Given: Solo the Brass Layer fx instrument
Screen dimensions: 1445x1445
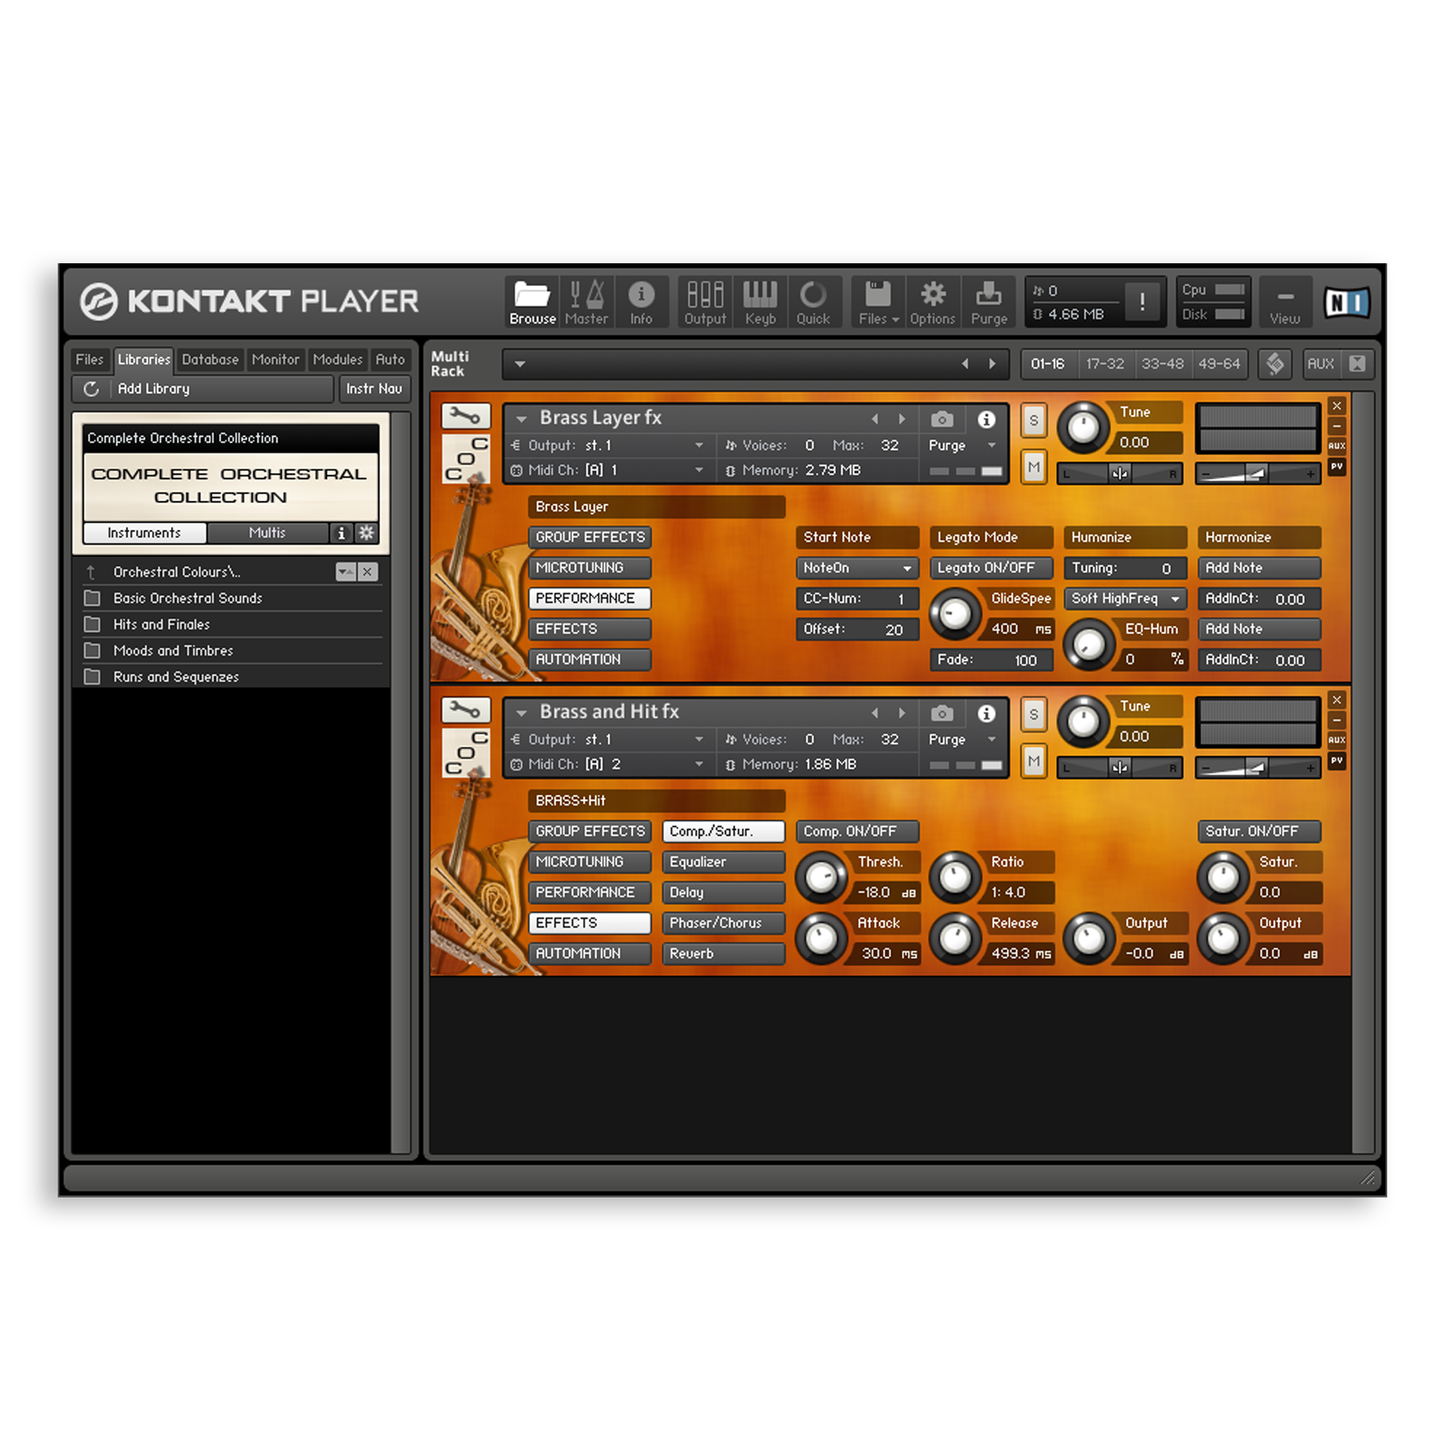Looking at the screenshot, I should click(1033, 421).
